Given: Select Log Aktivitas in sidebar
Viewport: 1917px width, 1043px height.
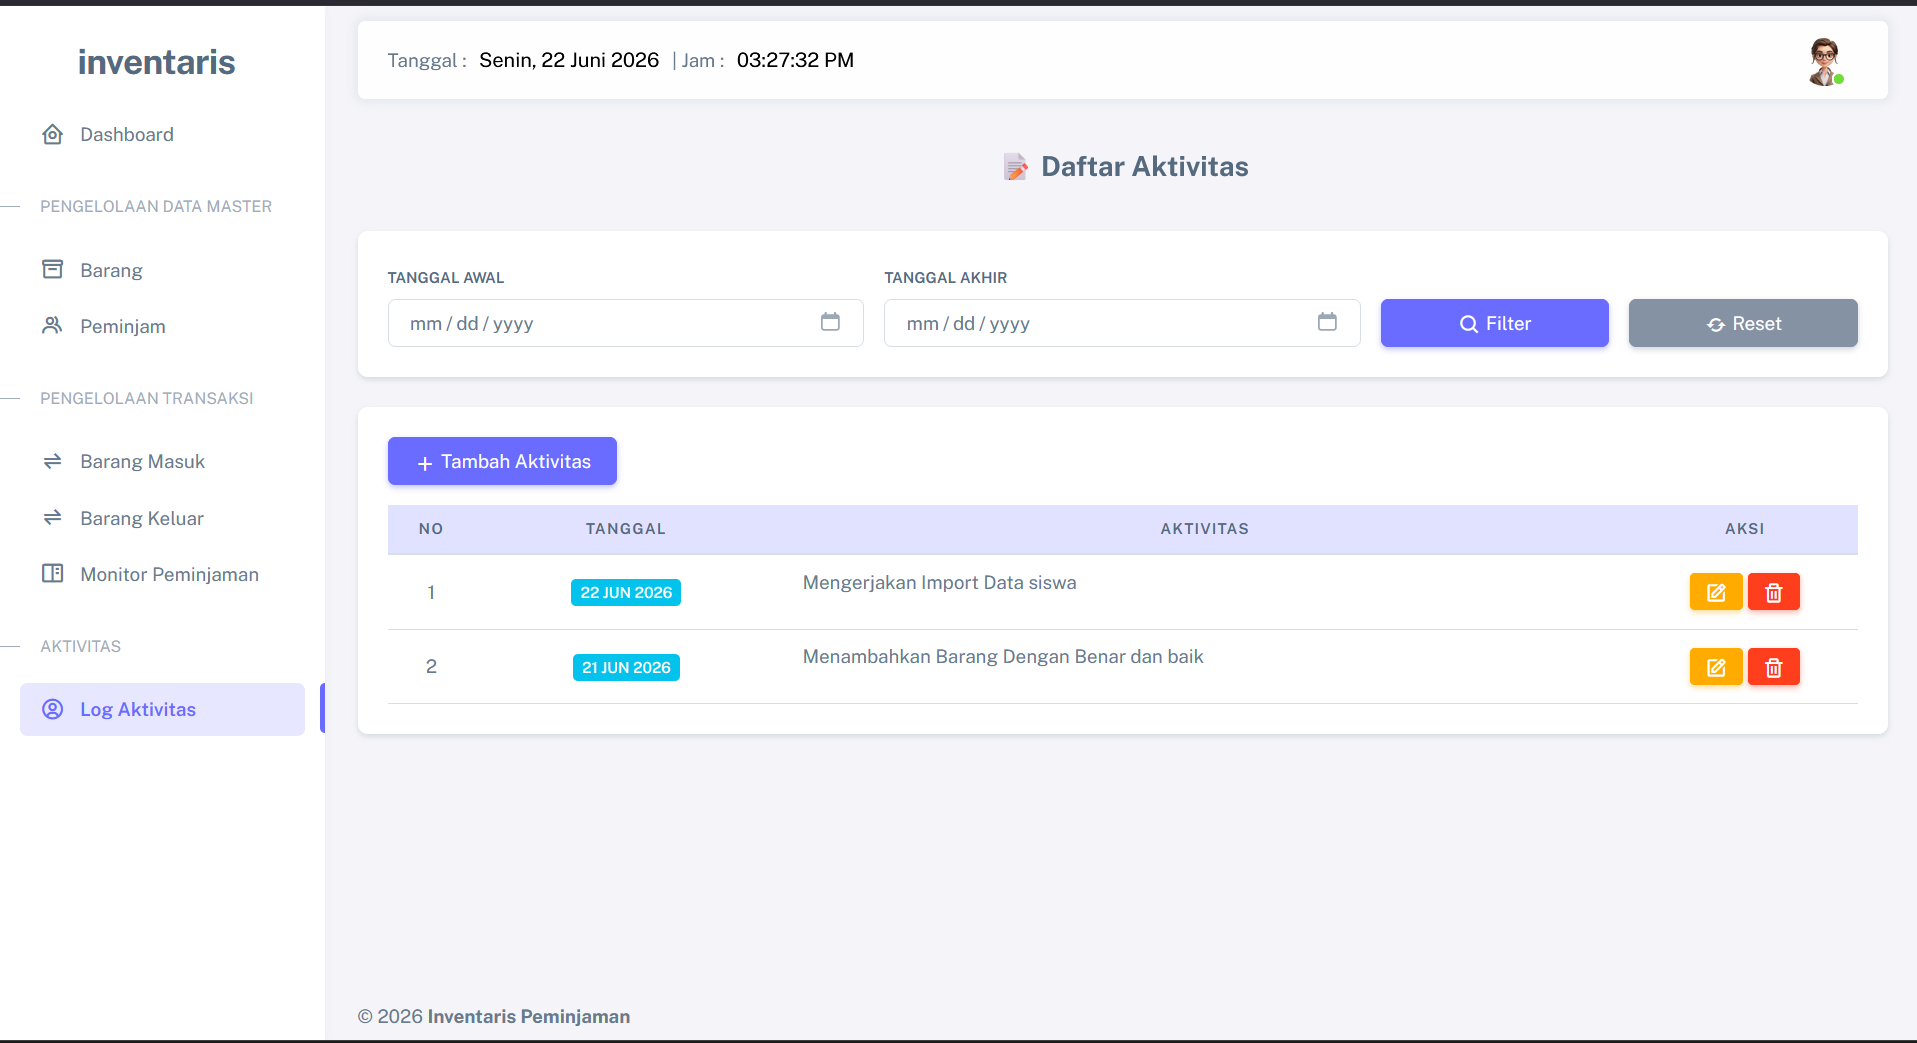Looking at the screenshot, I should [162, 709].
